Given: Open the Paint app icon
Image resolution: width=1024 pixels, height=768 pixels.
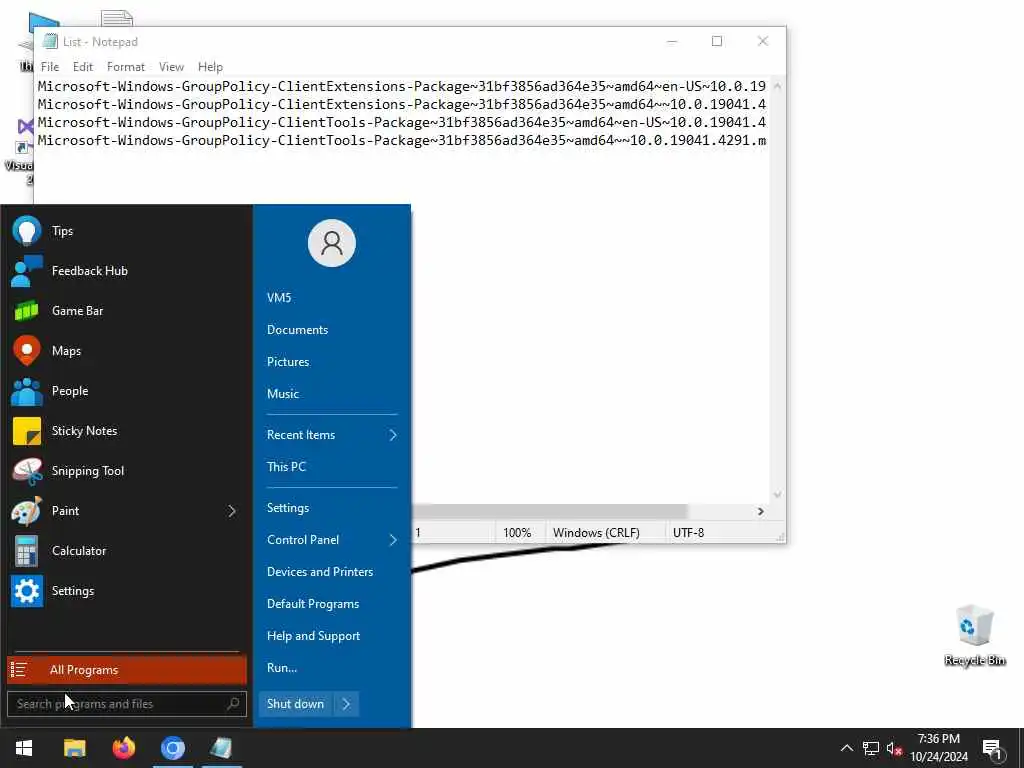Looking at the screenshot, I should click(x=27, y=511).
